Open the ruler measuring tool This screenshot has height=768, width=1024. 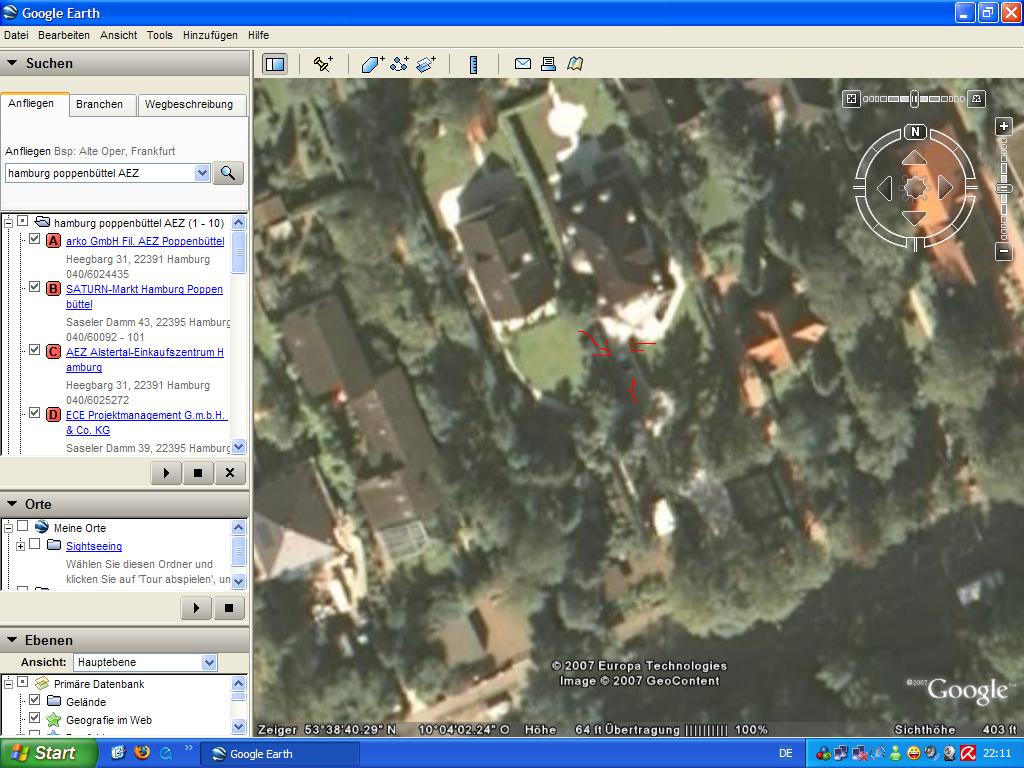click(473, 64)
